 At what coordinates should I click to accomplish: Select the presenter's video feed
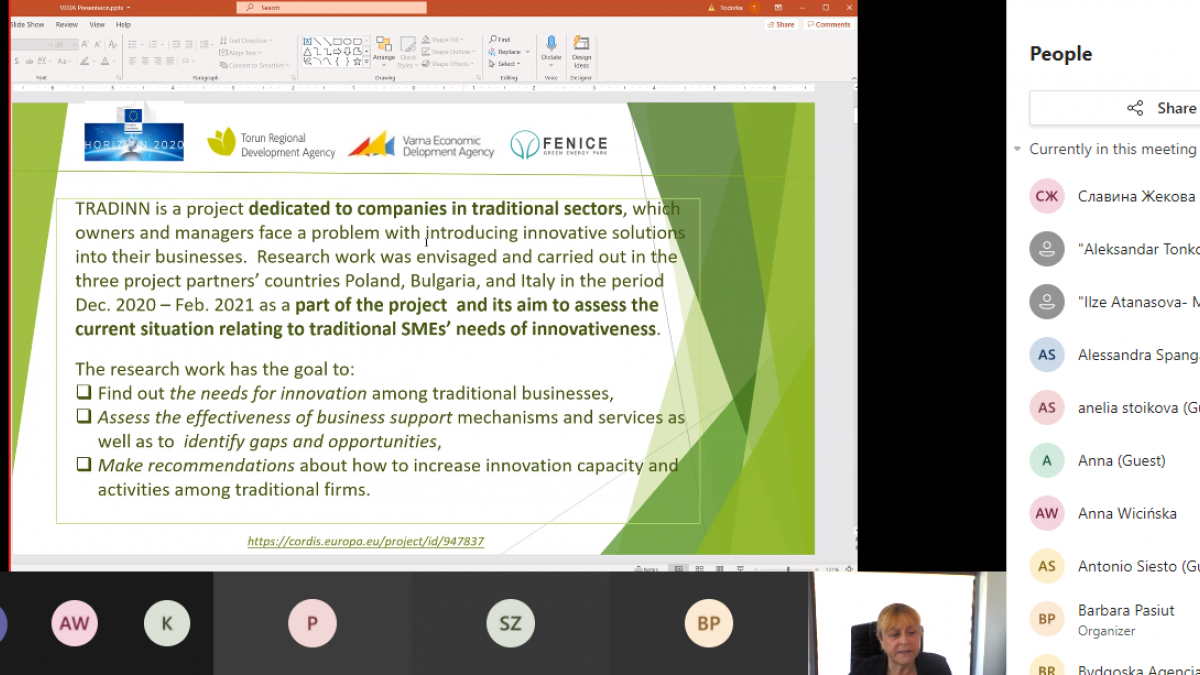pos(907,624)
